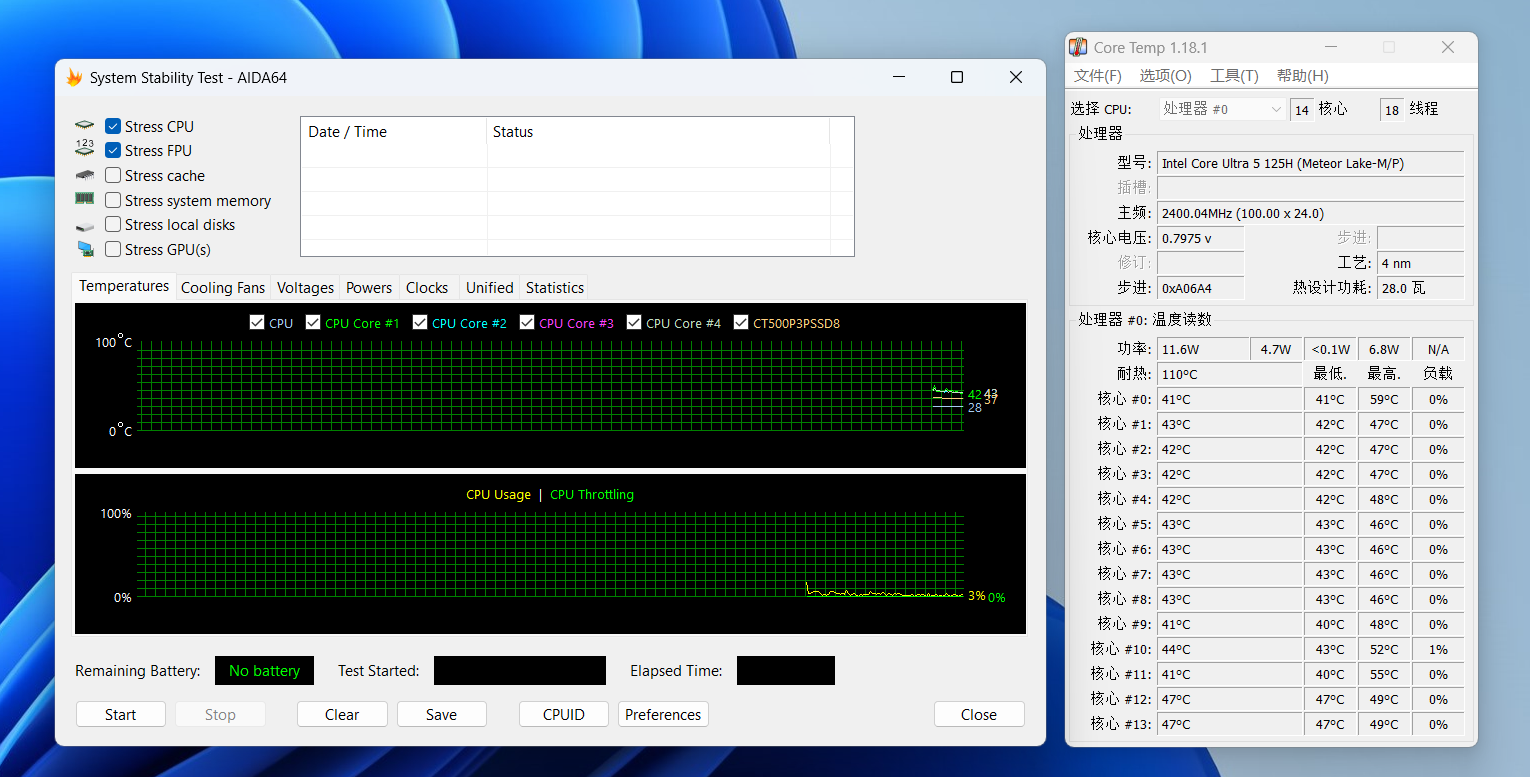Screen dimensions: 1530x777
Task: Click the disk drive icon beside Stress local disks
Action: pyautogui.click(x=85, y=225)
